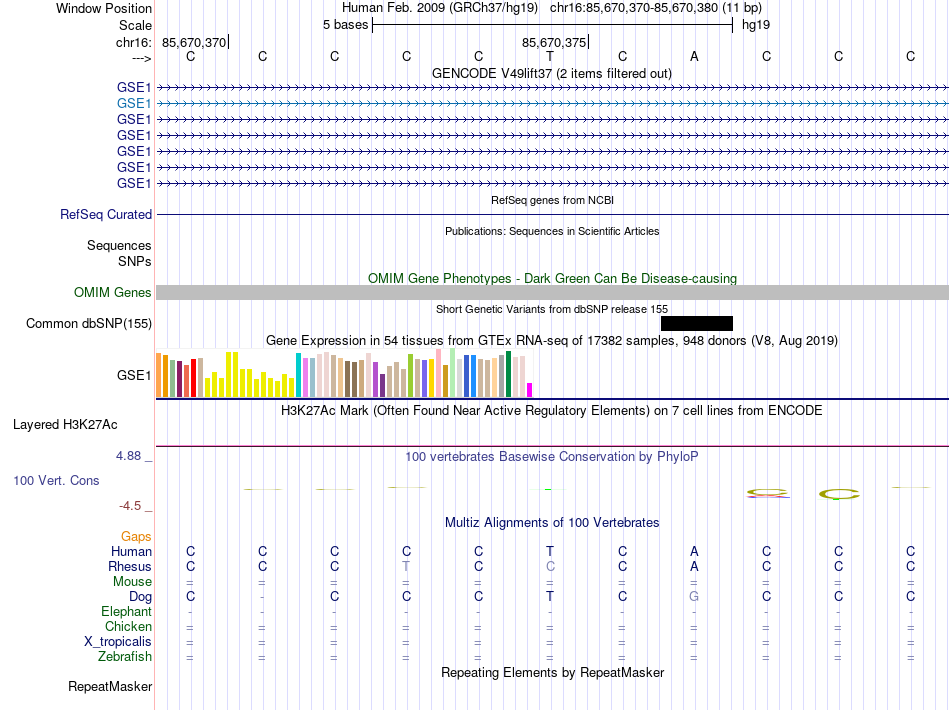The height and width of the screenshot is (710, 950).
Task: Click the Chicken species label
Action: click(128, 626)
